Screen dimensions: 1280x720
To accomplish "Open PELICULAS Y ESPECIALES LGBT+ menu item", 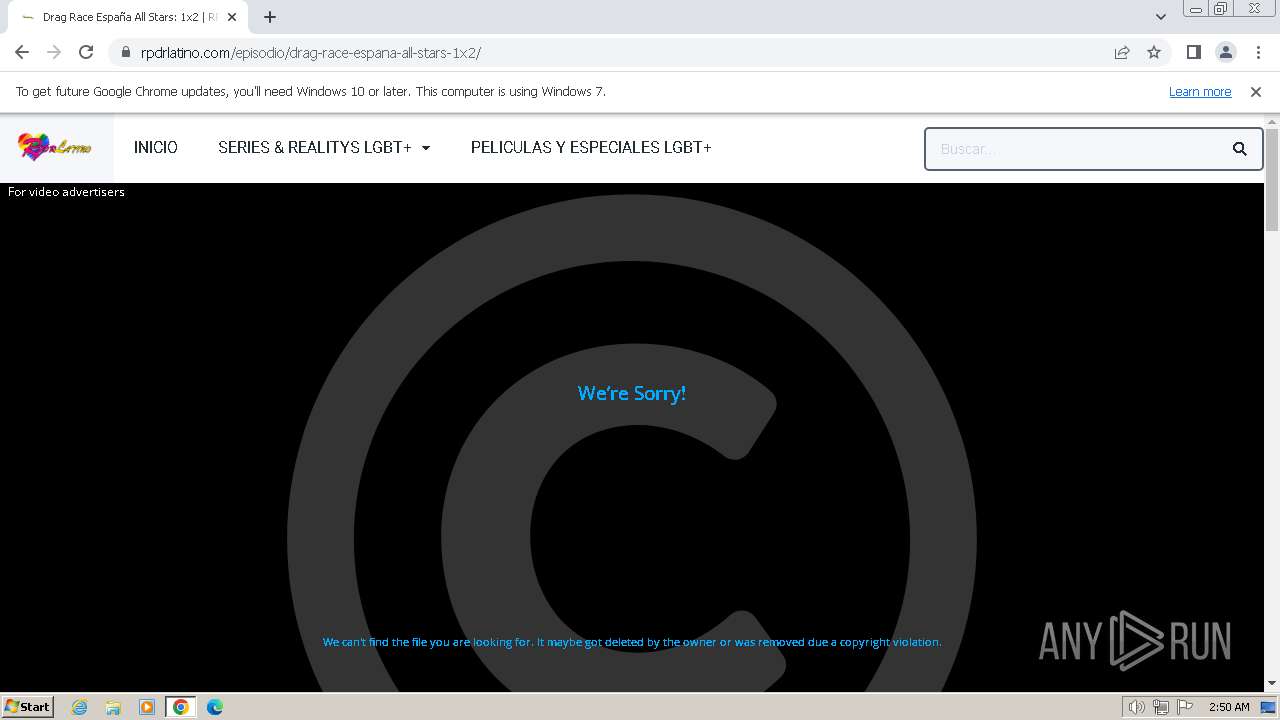I will pyautogui.click(x=591, y=147).
